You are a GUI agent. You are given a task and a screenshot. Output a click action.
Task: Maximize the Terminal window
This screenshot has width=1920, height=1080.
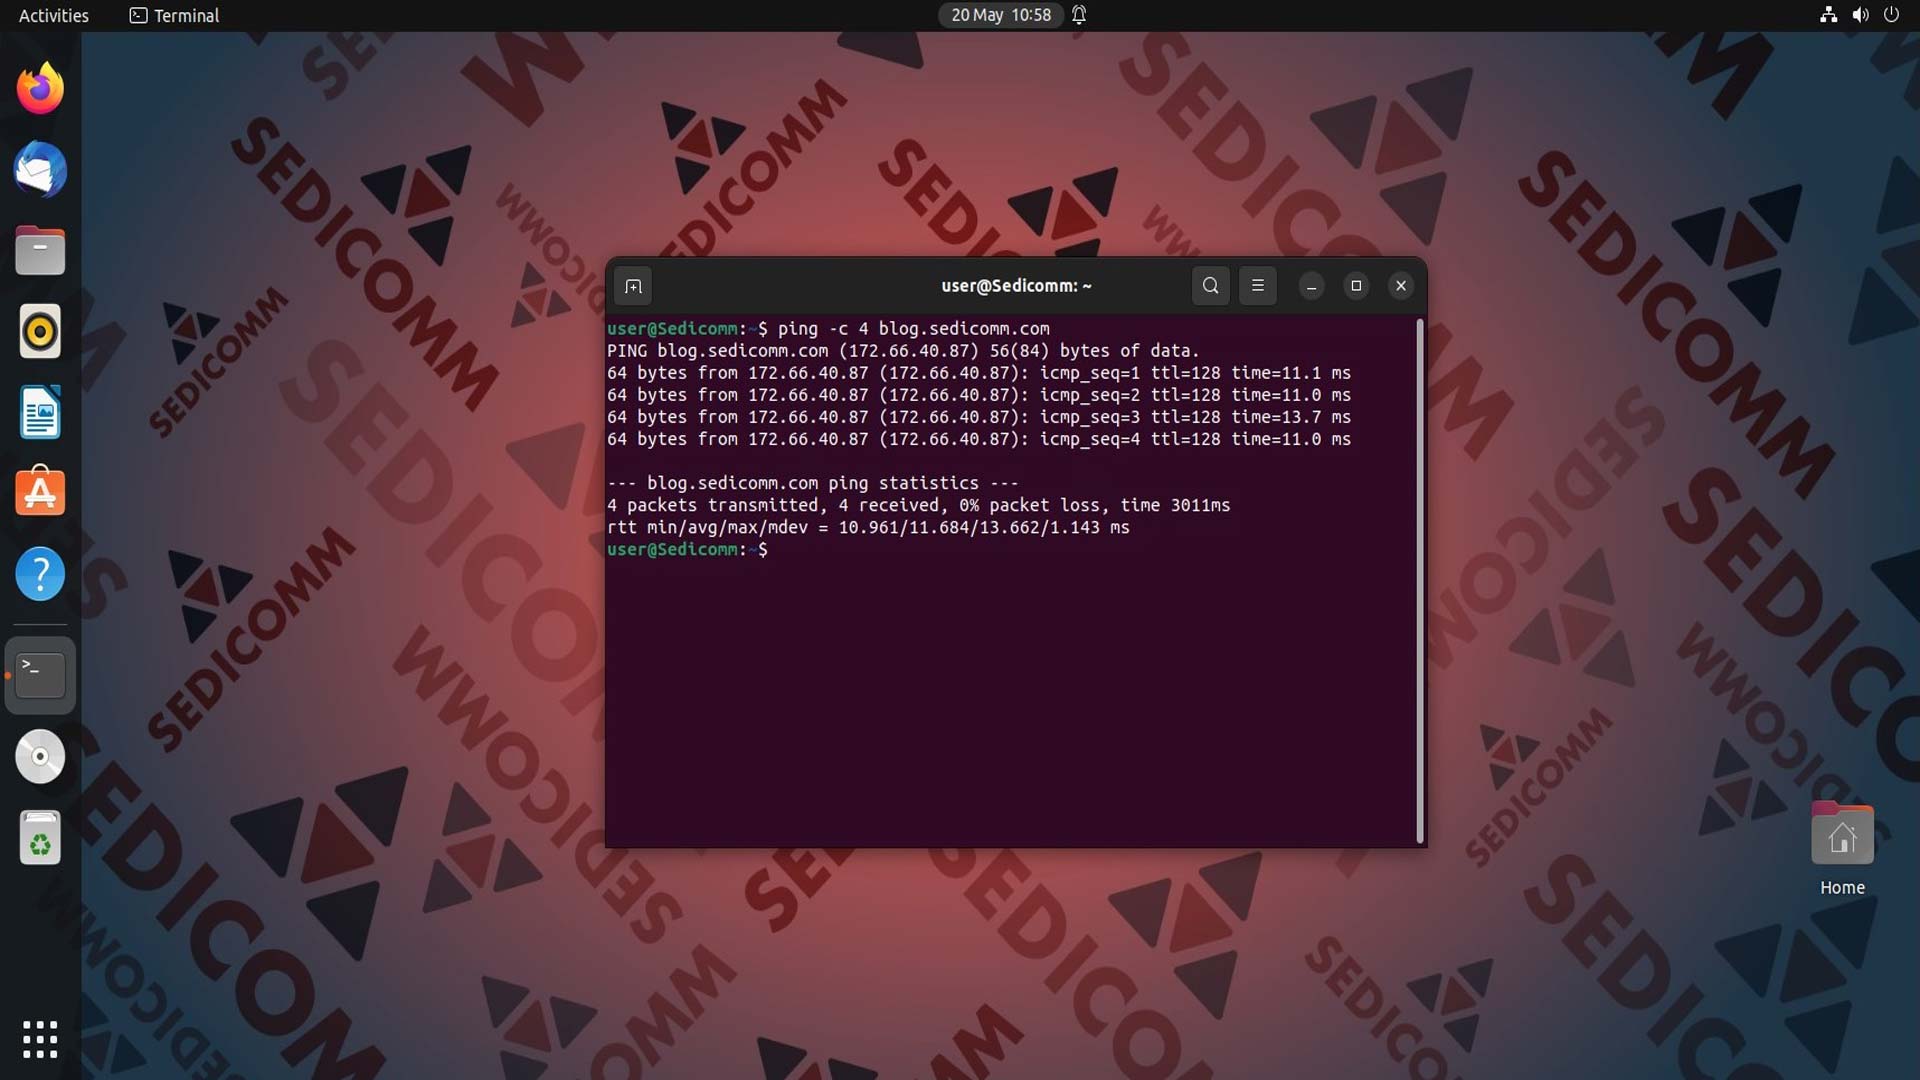click(1356, 286)
